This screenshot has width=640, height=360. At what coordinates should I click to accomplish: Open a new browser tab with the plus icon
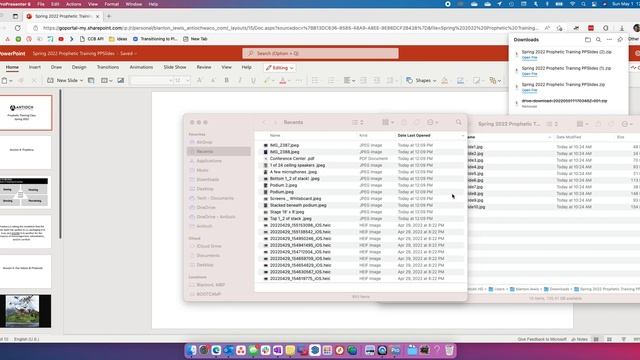[x=109, y=16]
